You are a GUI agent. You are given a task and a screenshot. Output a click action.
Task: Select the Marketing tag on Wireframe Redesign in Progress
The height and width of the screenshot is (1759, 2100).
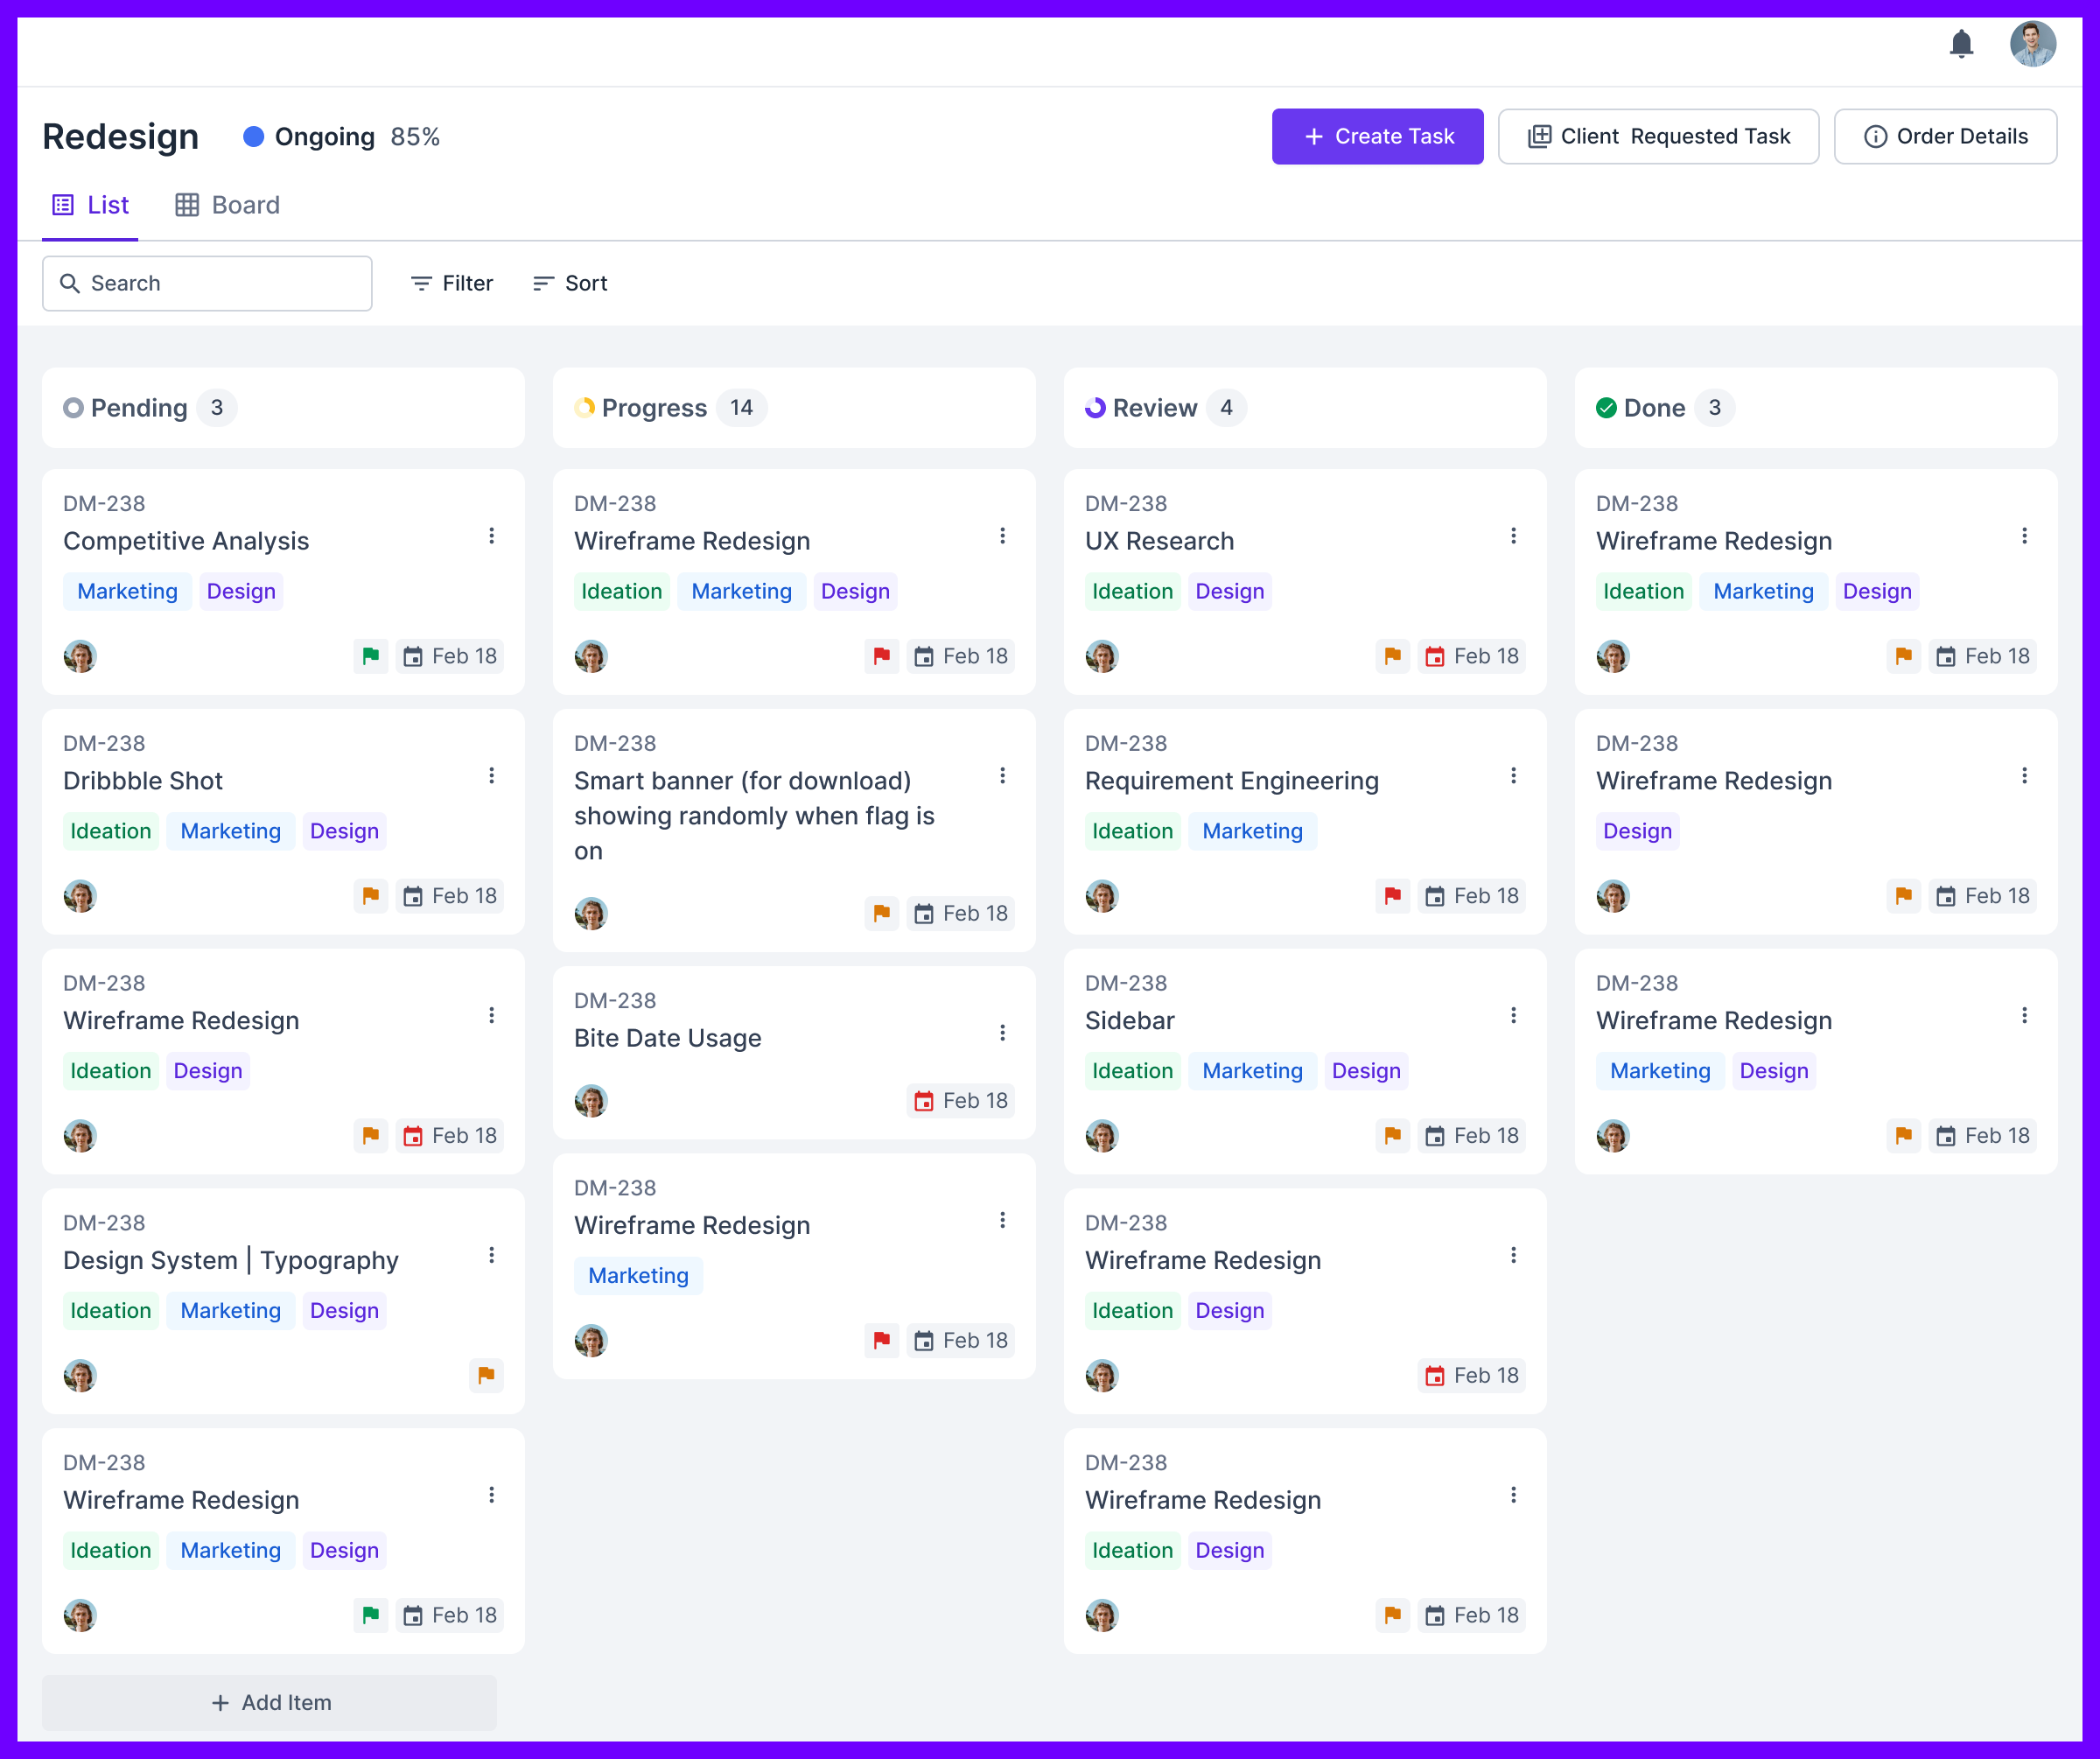click(741, 591)
